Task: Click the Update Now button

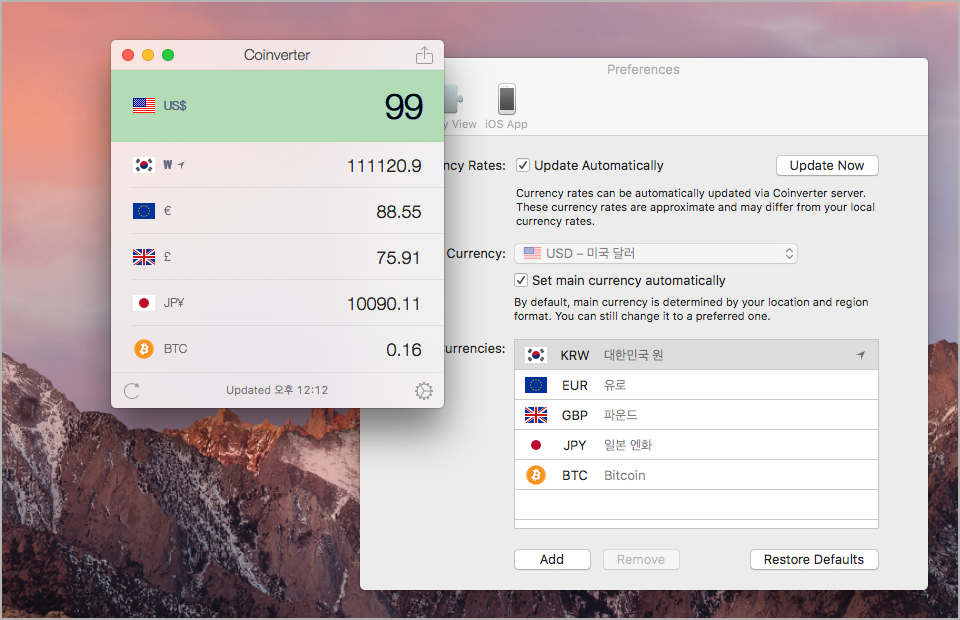Action: pos(827,165)
